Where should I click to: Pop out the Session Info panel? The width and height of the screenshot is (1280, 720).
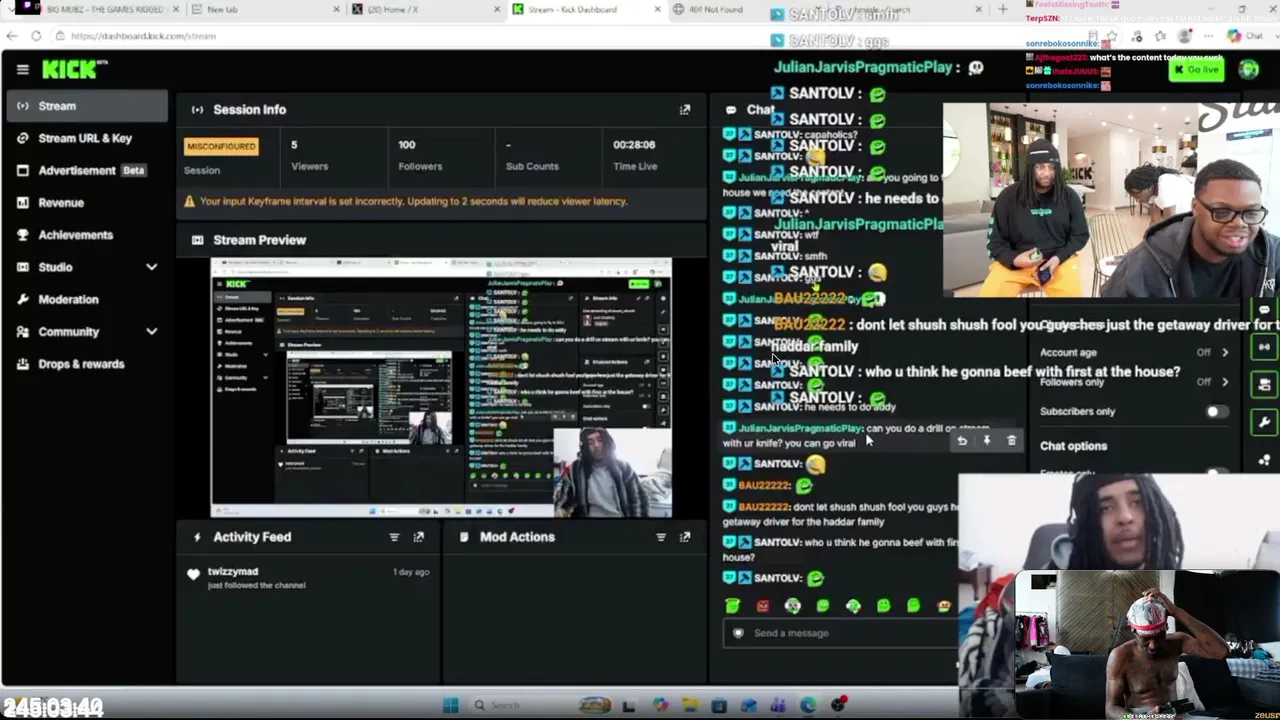click(x=685, y=109)
